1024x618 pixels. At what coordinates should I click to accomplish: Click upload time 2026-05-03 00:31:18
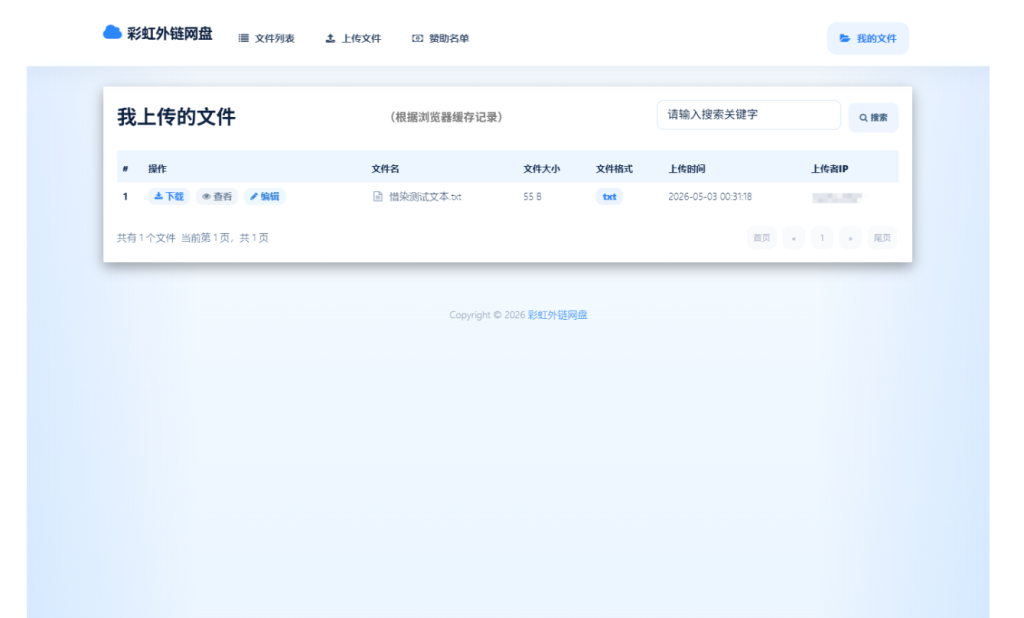click(710, 197)
